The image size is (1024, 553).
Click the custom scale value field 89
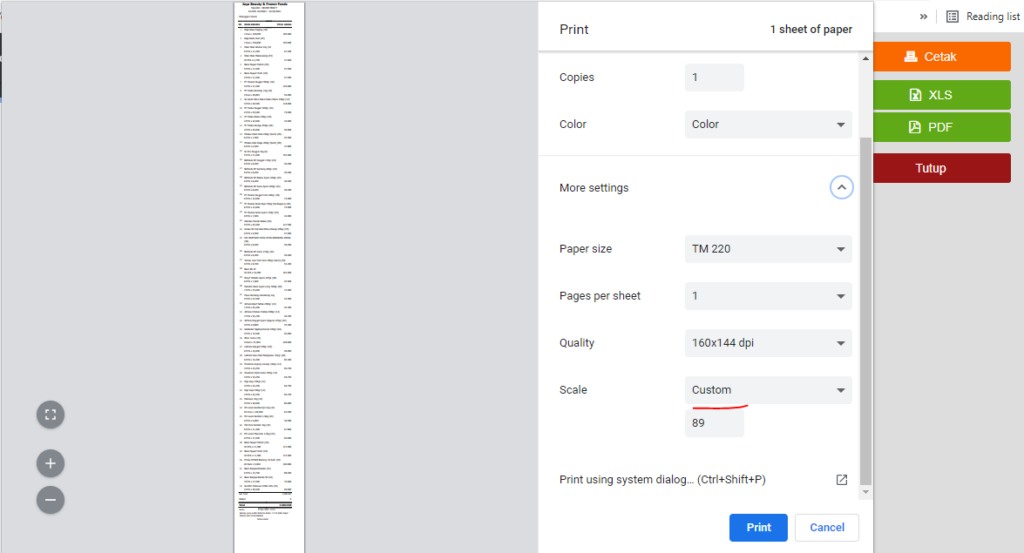point(714,423)
